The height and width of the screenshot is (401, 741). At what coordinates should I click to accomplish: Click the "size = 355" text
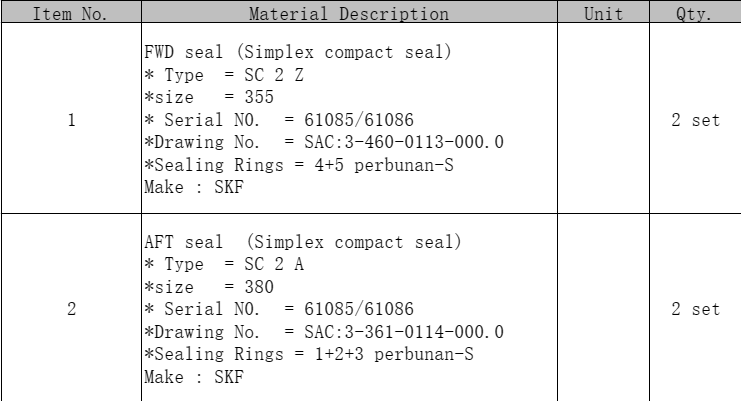pos(210,98)
